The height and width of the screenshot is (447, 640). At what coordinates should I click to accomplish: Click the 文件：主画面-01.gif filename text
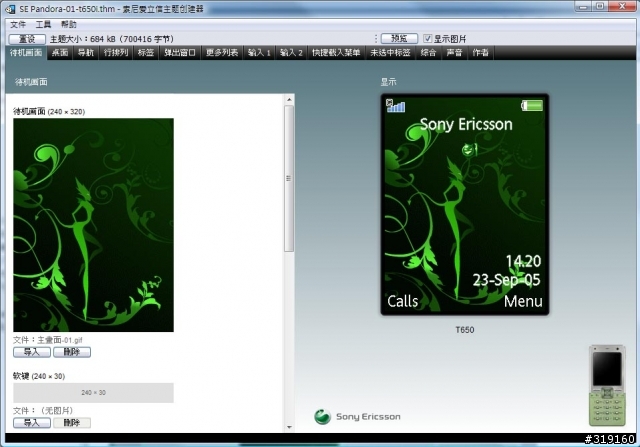48,340
